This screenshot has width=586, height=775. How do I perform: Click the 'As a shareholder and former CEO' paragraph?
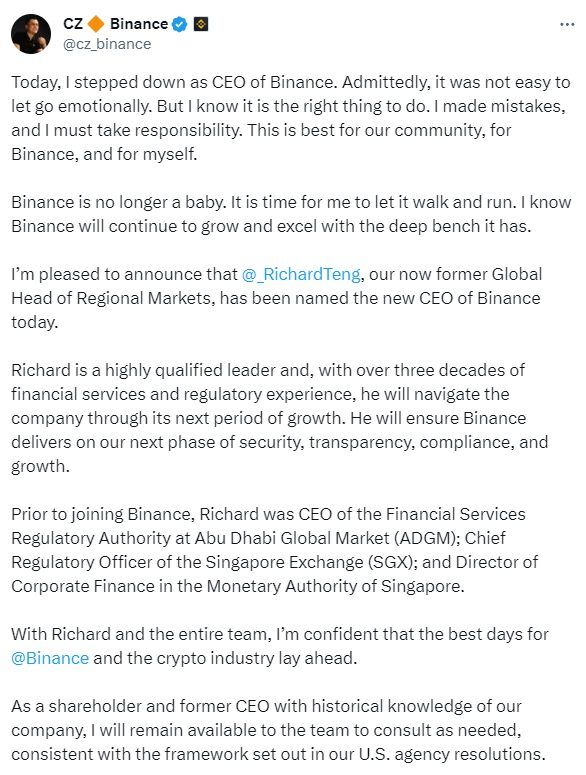tap(278, 730)
